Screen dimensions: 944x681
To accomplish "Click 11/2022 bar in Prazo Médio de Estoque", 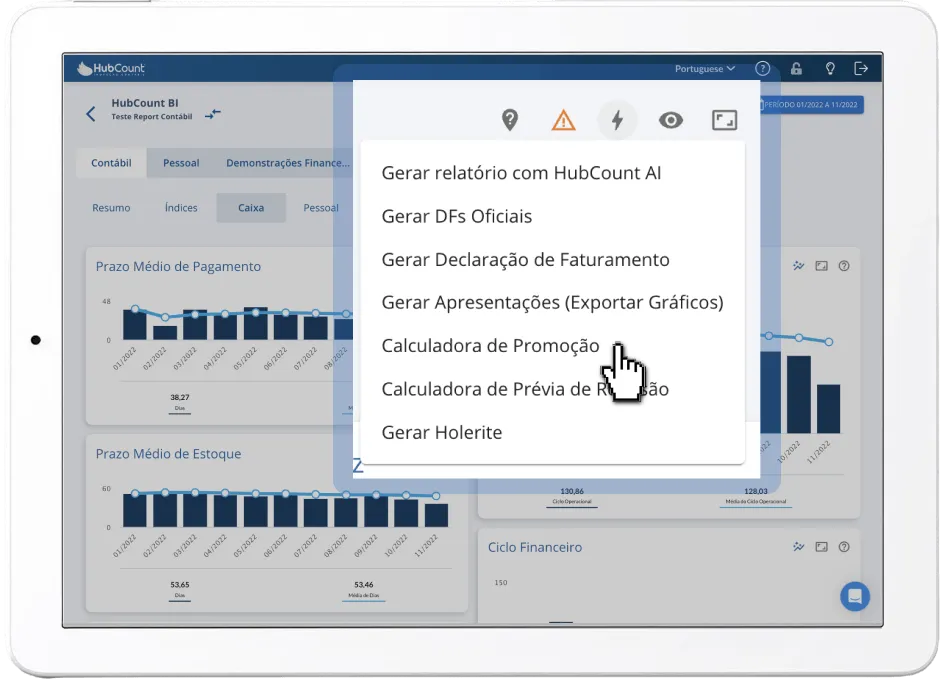I will 436,515.
